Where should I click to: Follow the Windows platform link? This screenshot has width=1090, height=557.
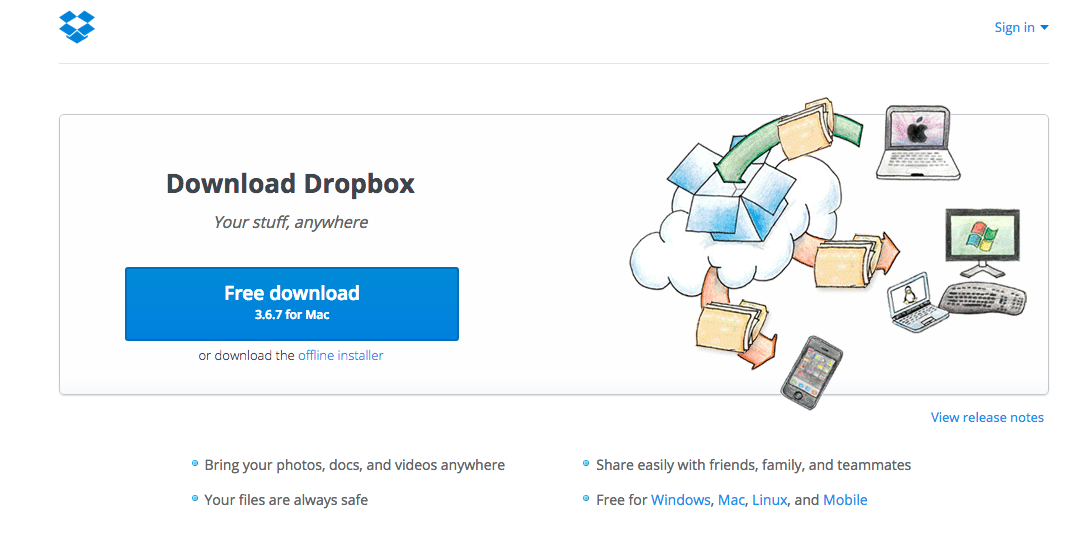click(681, 500)
